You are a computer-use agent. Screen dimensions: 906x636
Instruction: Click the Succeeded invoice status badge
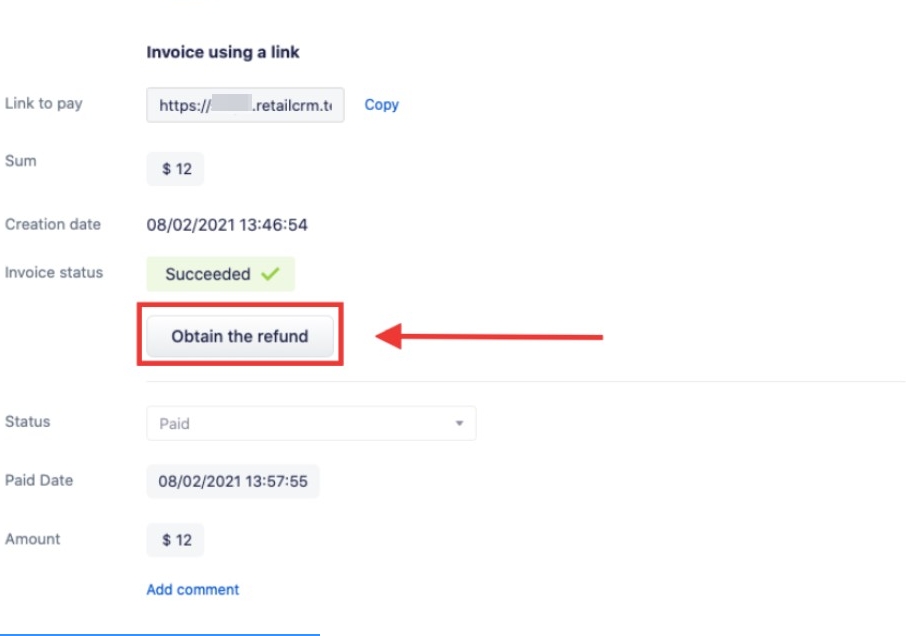(220, 274)
